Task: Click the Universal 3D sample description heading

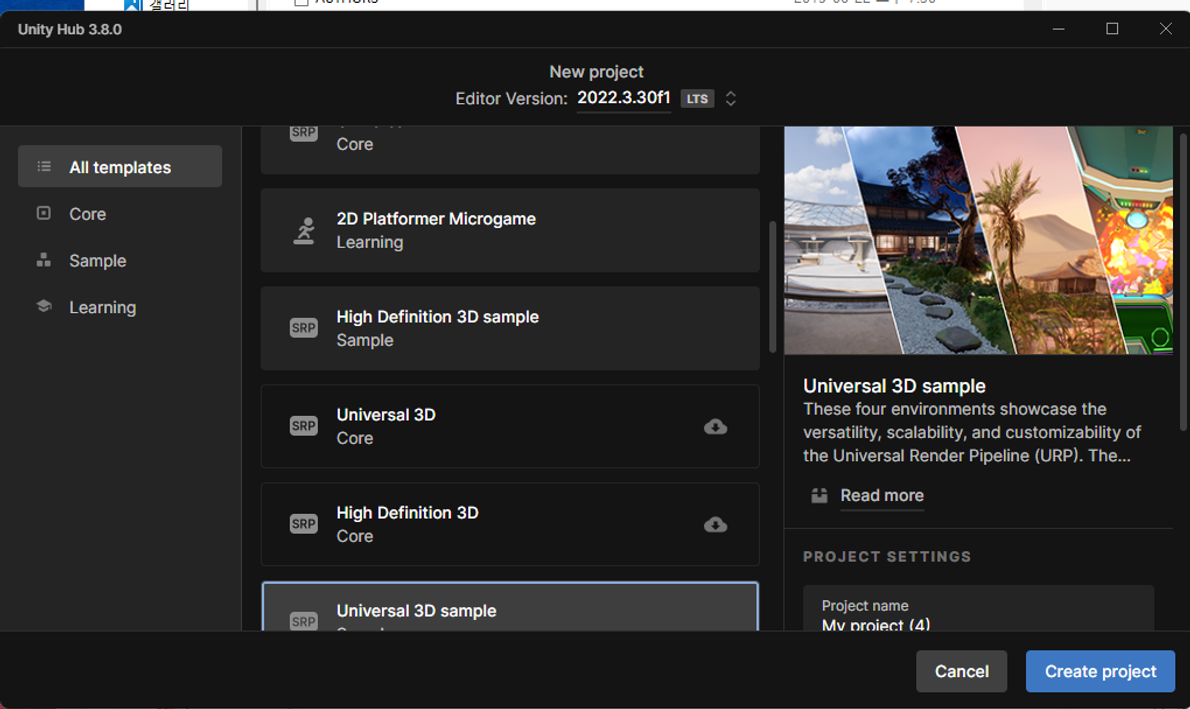Action: click(894, 386)
